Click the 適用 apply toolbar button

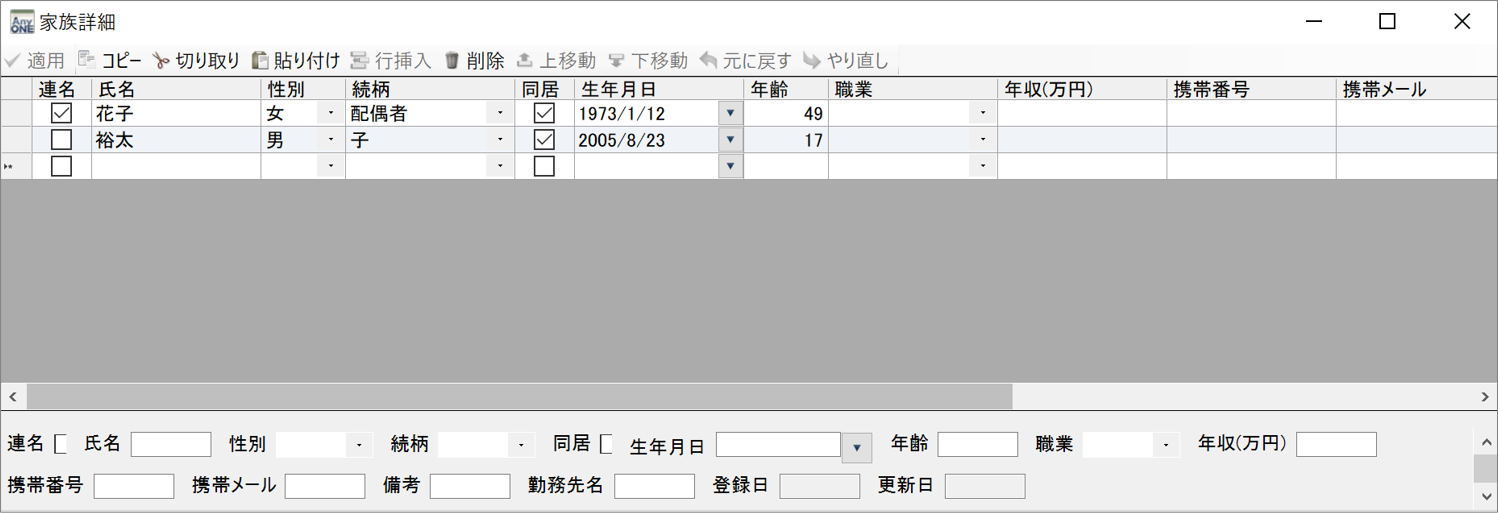click(x=35, y=61)
